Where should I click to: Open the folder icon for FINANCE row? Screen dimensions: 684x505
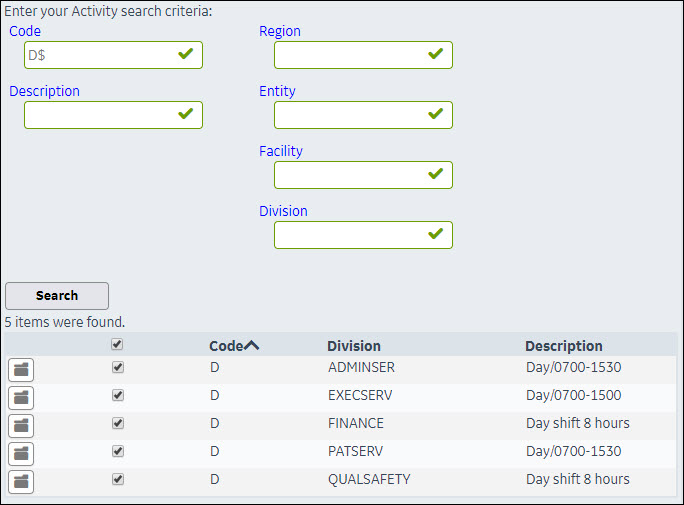tap(21, 425)
